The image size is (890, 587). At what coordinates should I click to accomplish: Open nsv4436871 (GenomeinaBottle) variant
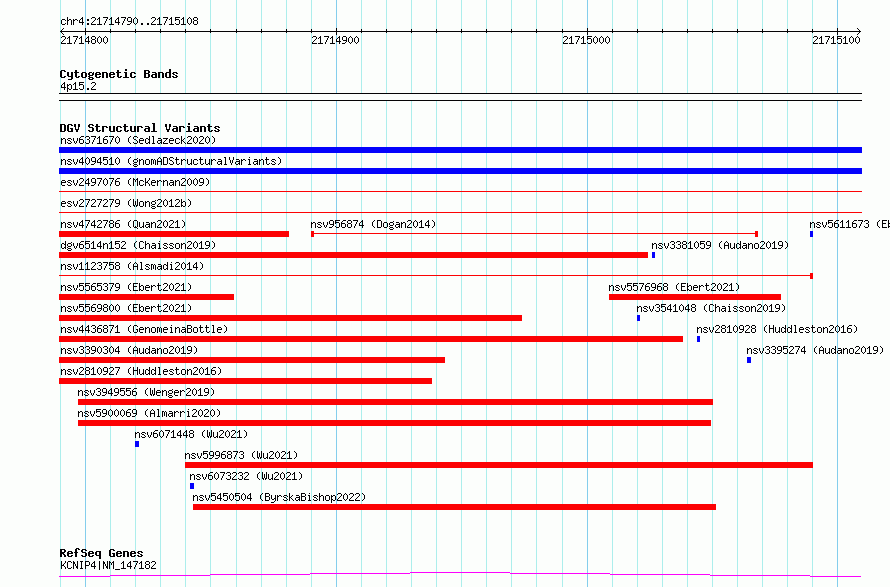click(144, 329)
